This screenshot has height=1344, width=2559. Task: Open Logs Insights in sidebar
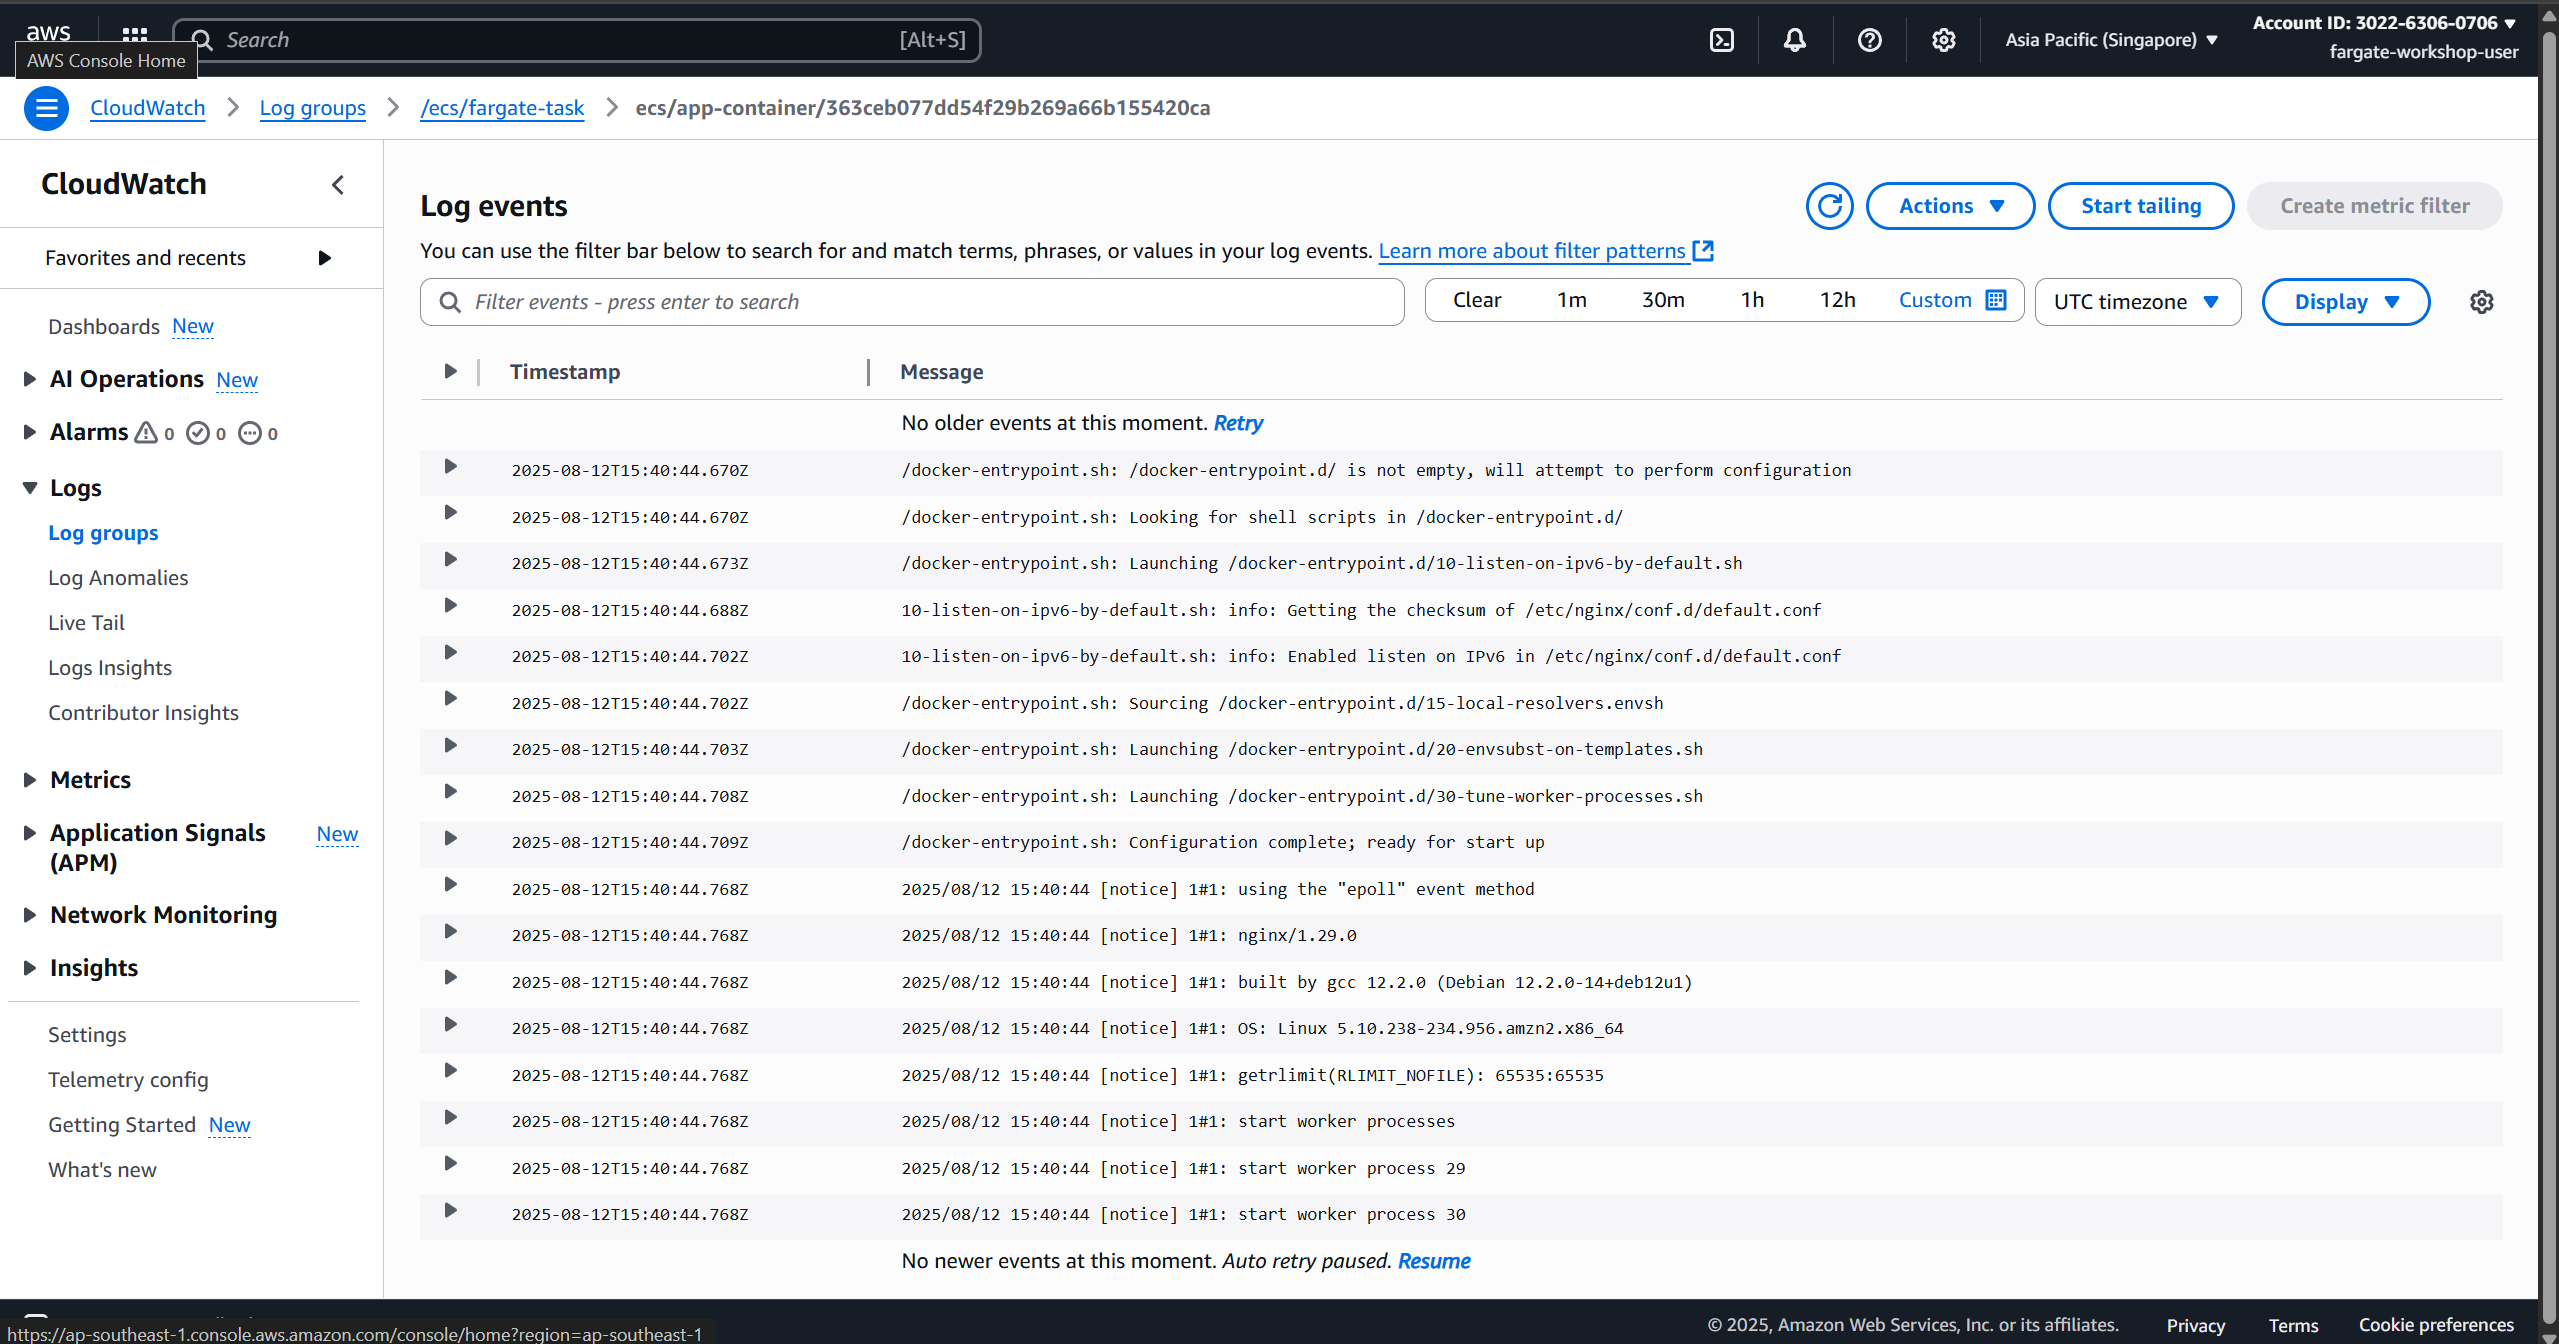[x=110, y=668]
